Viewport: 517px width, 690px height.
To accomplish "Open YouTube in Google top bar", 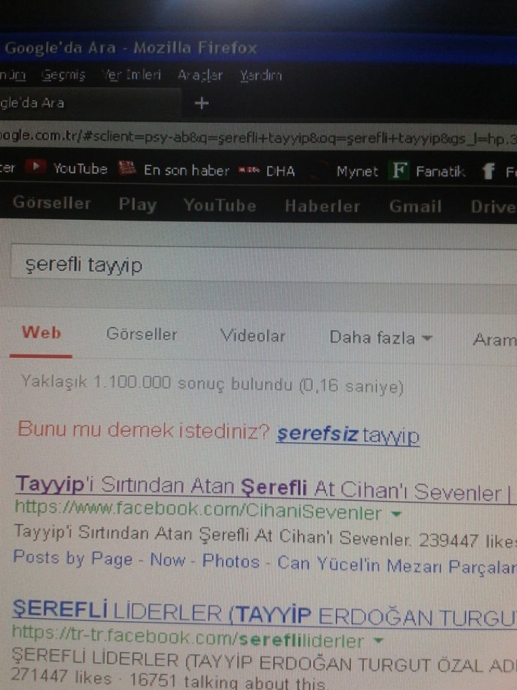I will click(x=220, y=206).
